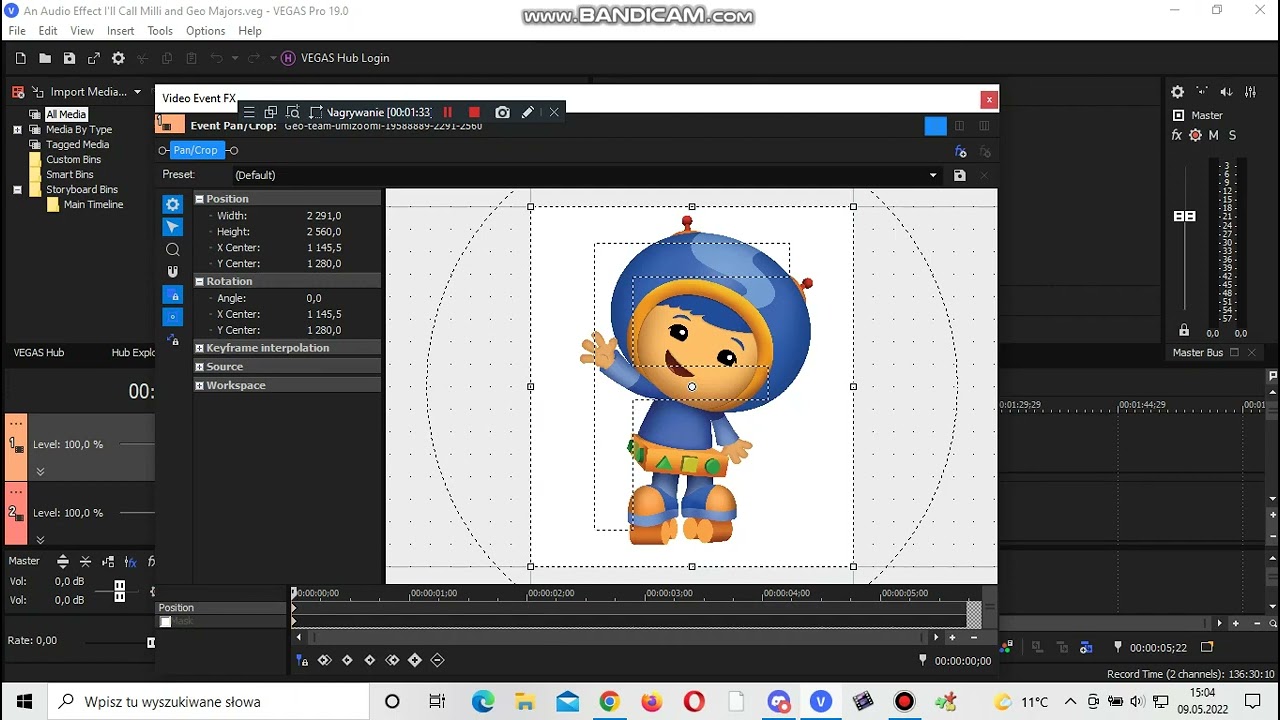Open the Tools menu
The height and width of the screenshot is (720, 1280).
pos(160,31)
